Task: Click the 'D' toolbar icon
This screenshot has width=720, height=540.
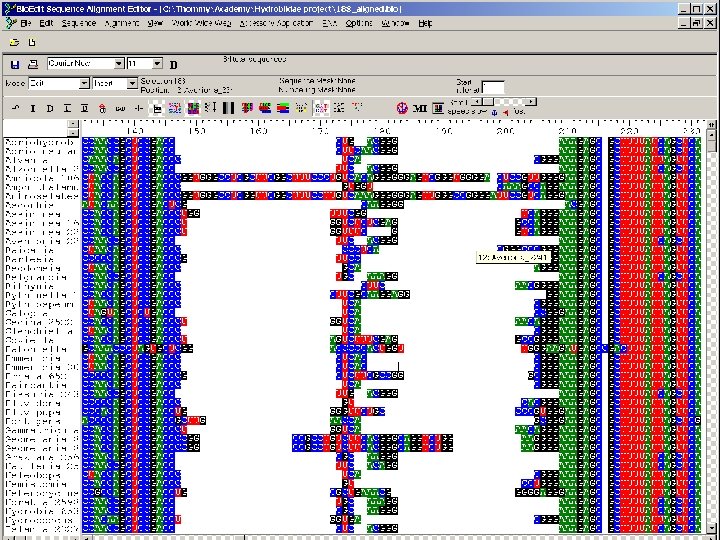Action: click(50, 108)
